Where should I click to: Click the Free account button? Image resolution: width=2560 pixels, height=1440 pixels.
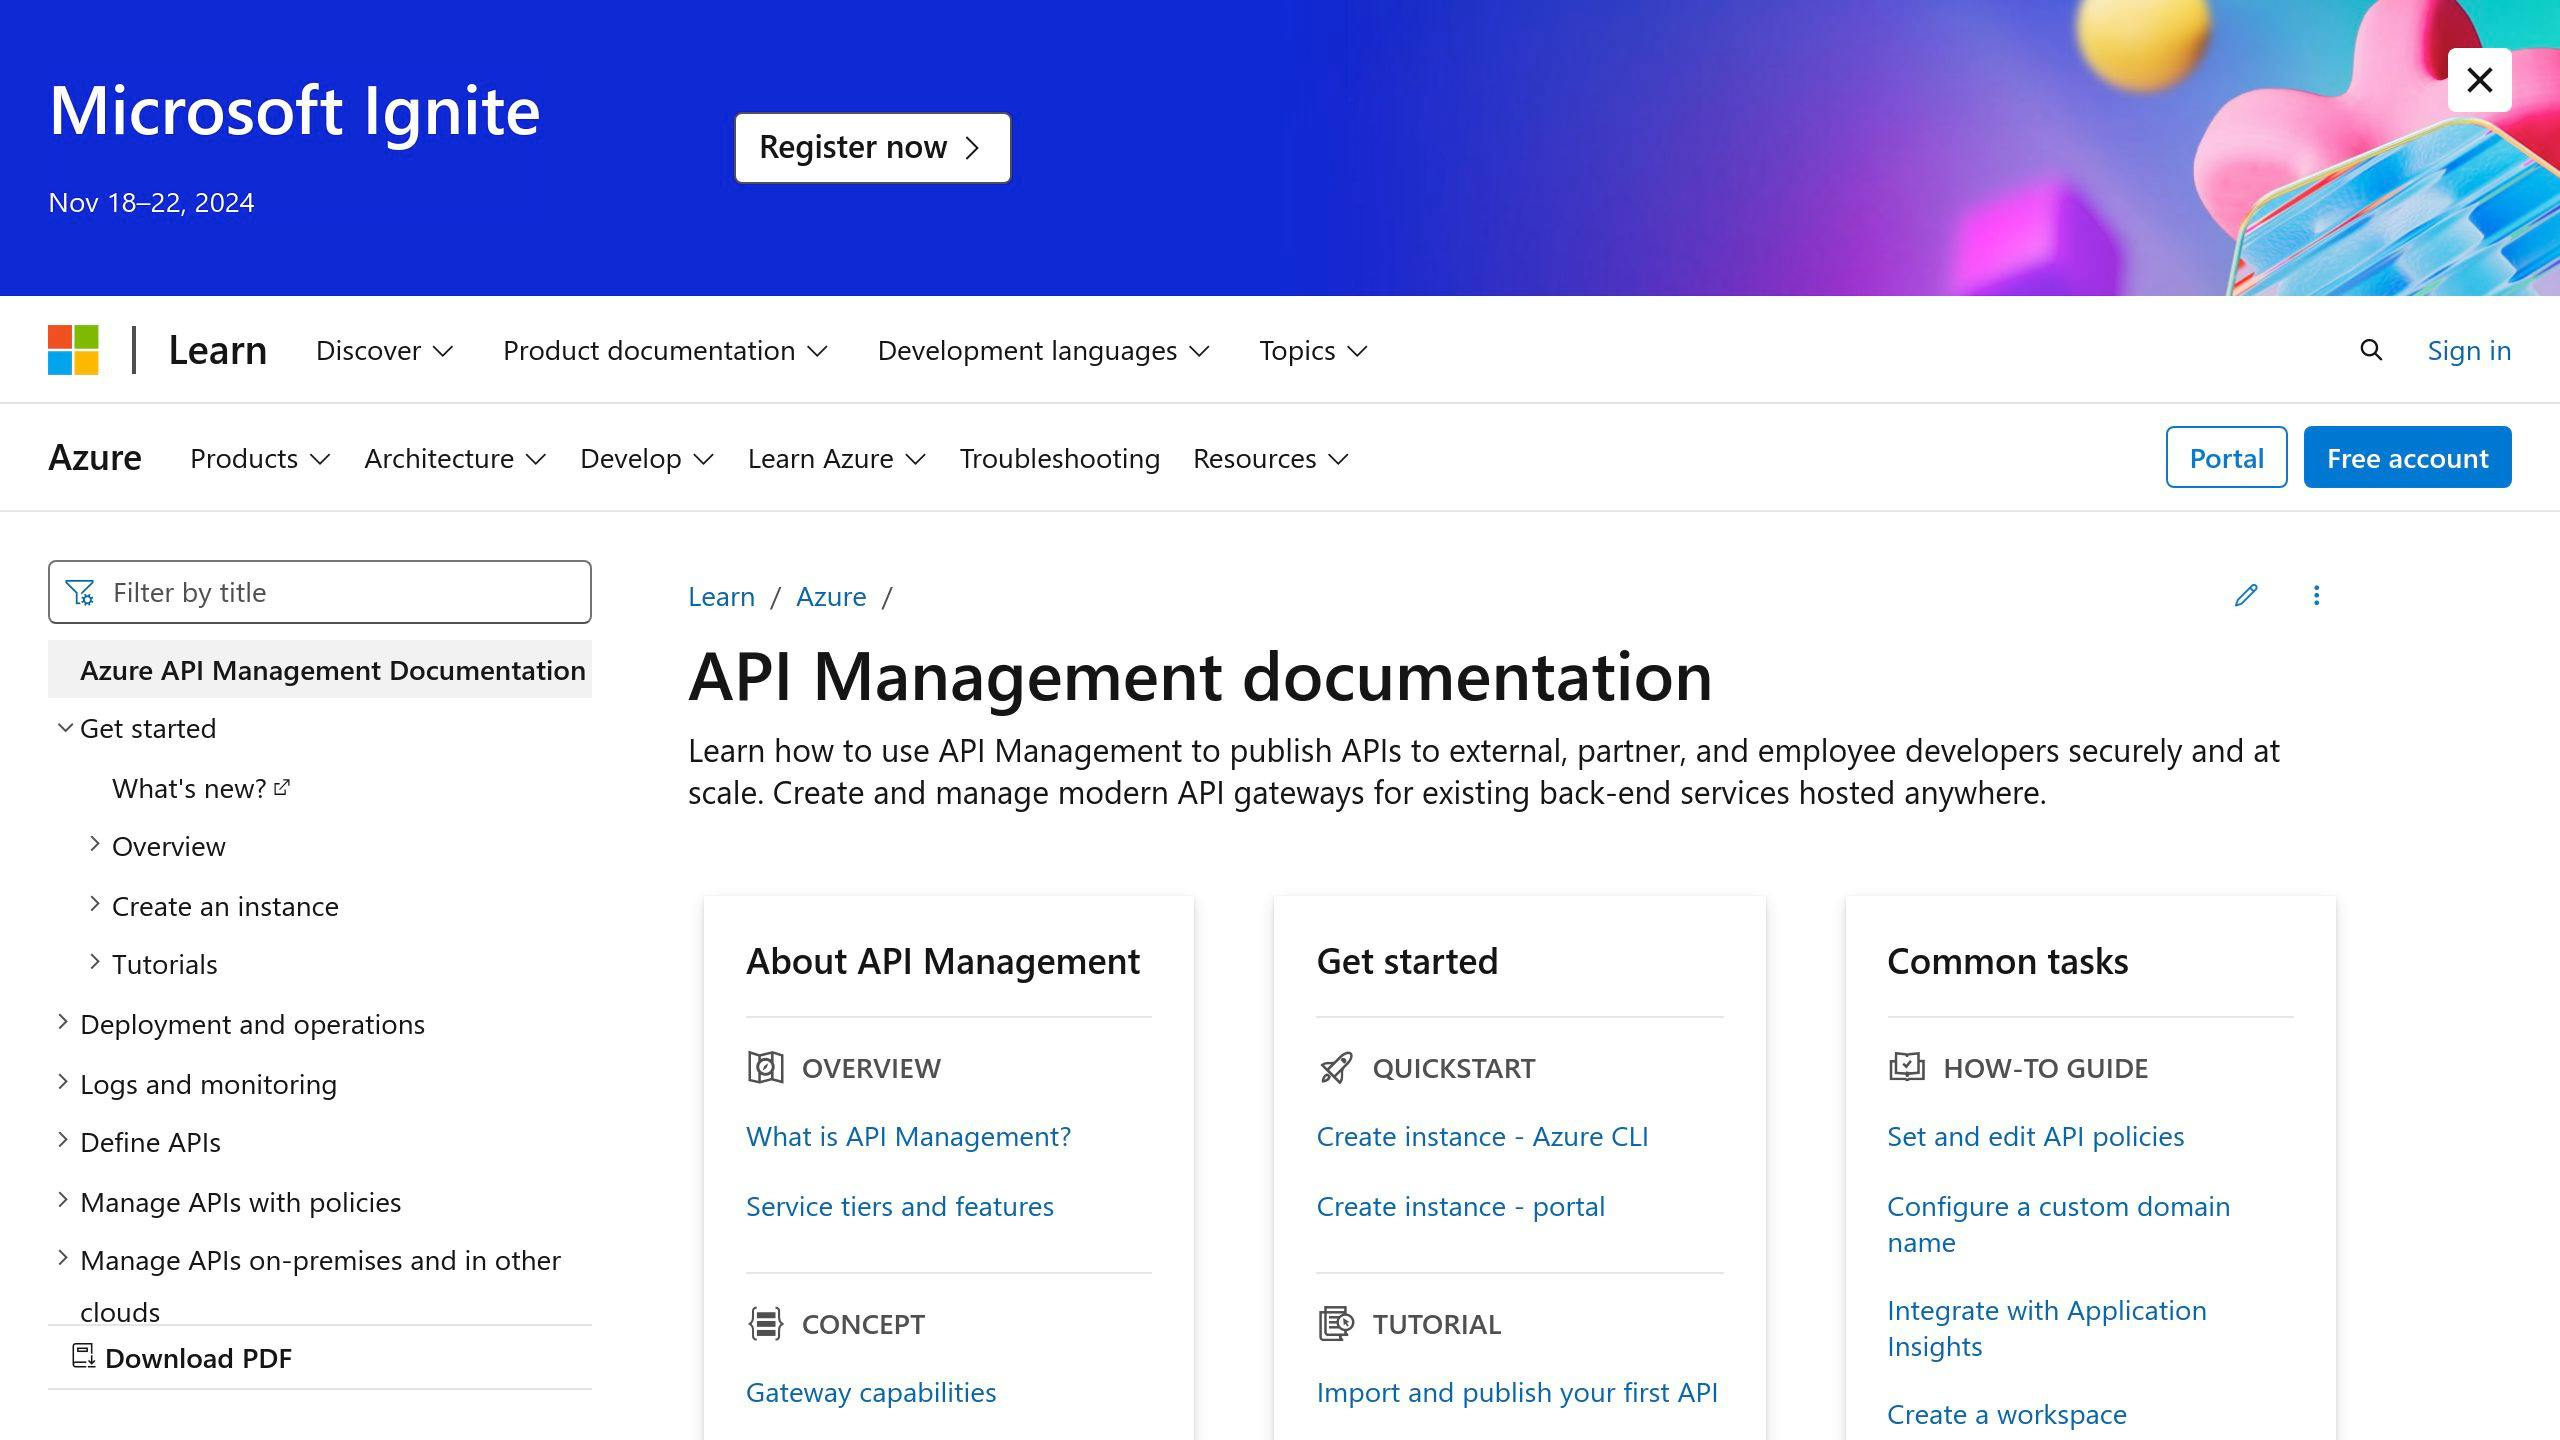(2407, 457)
